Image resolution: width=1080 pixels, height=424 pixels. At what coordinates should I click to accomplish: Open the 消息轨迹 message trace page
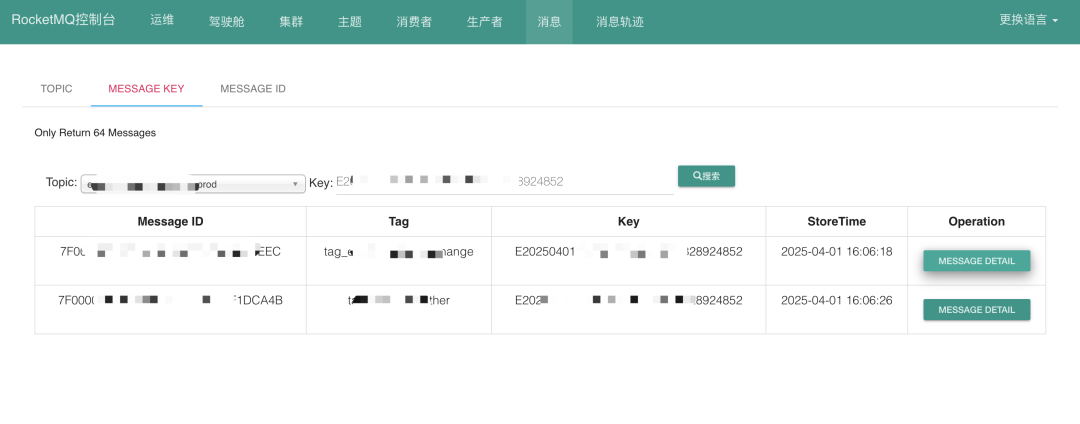tap(620, 21)
